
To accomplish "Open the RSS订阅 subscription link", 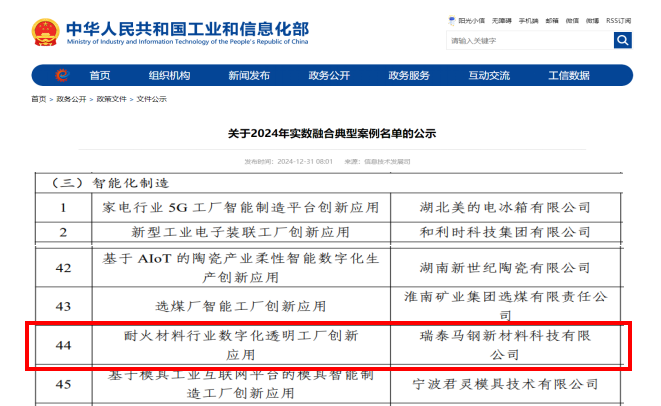I will [x=619, y=20].
